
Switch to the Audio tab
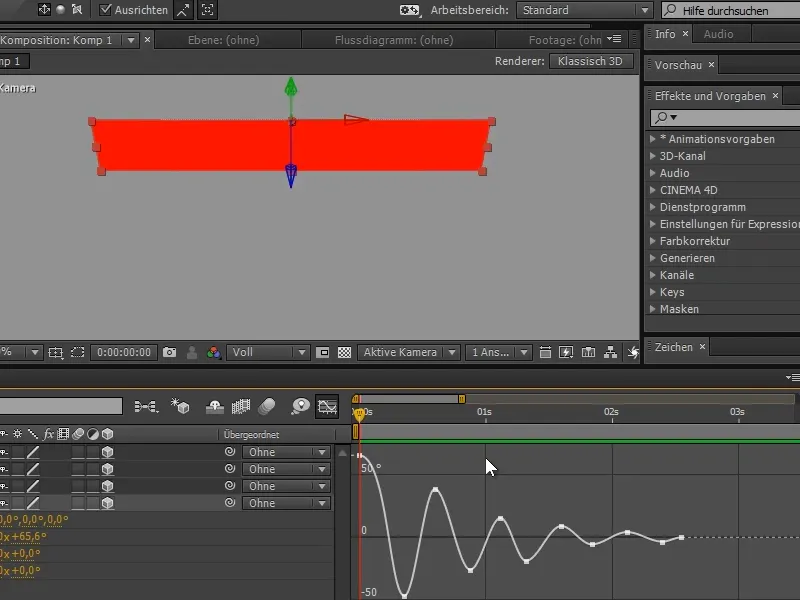717,33
